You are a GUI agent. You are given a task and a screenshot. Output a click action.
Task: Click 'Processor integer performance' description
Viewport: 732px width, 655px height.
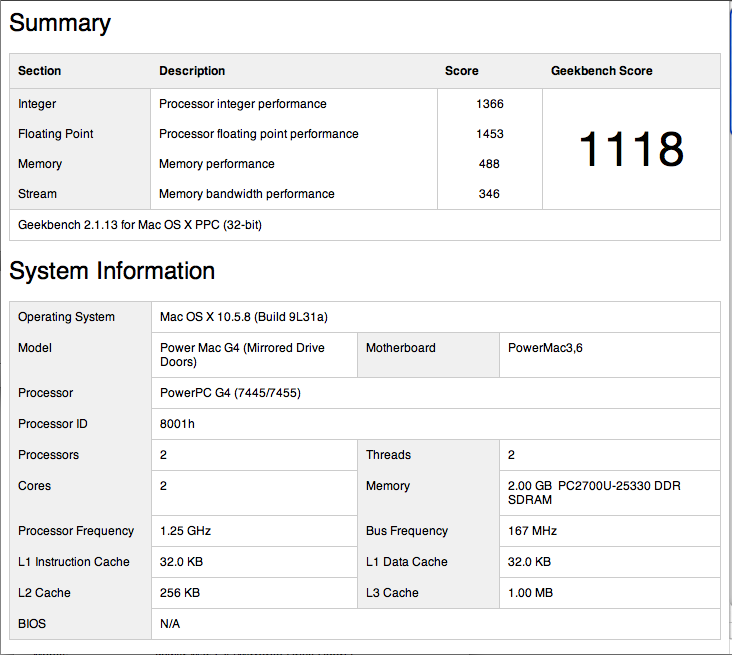click(x=243, y=104)
